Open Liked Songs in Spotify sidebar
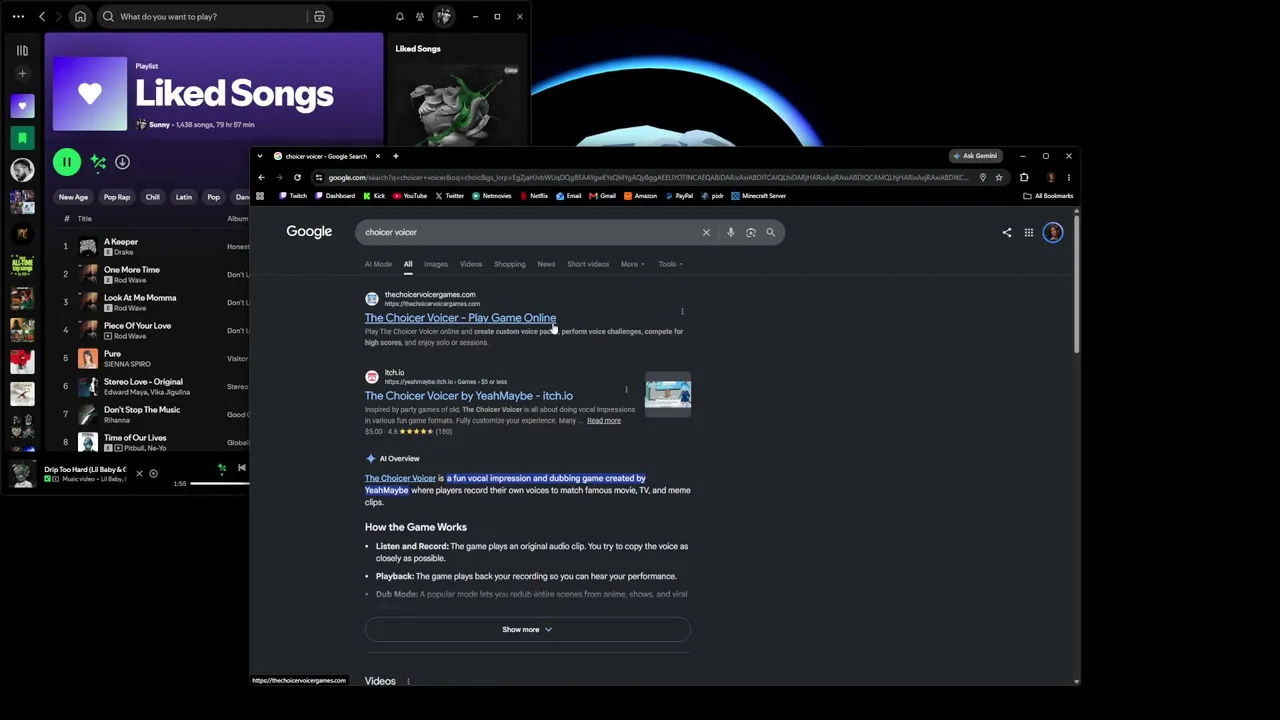The image size is (1280, 720). click(x=22, y=105)
